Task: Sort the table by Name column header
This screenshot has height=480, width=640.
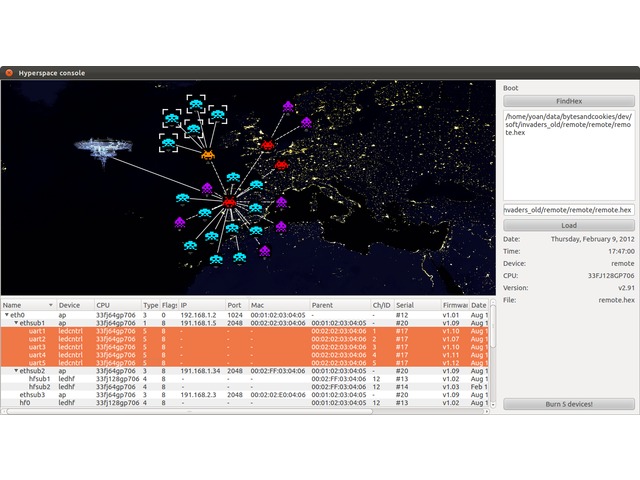Action: [27, 305]
